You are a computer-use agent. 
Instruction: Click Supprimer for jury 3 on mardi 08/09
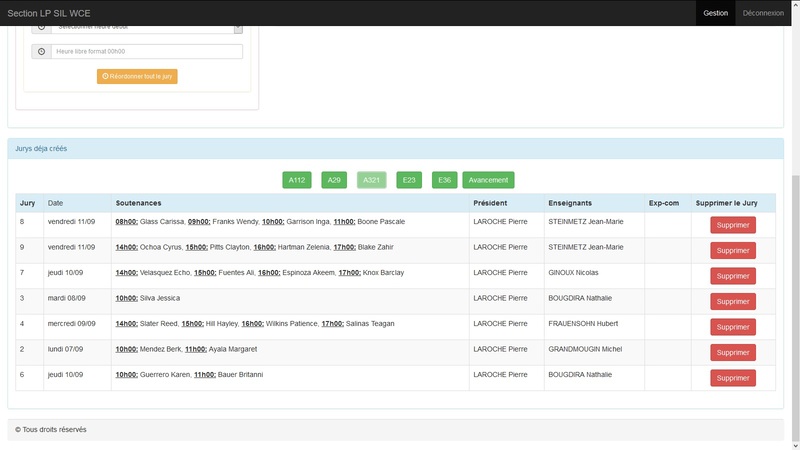[x=732, y=302]
